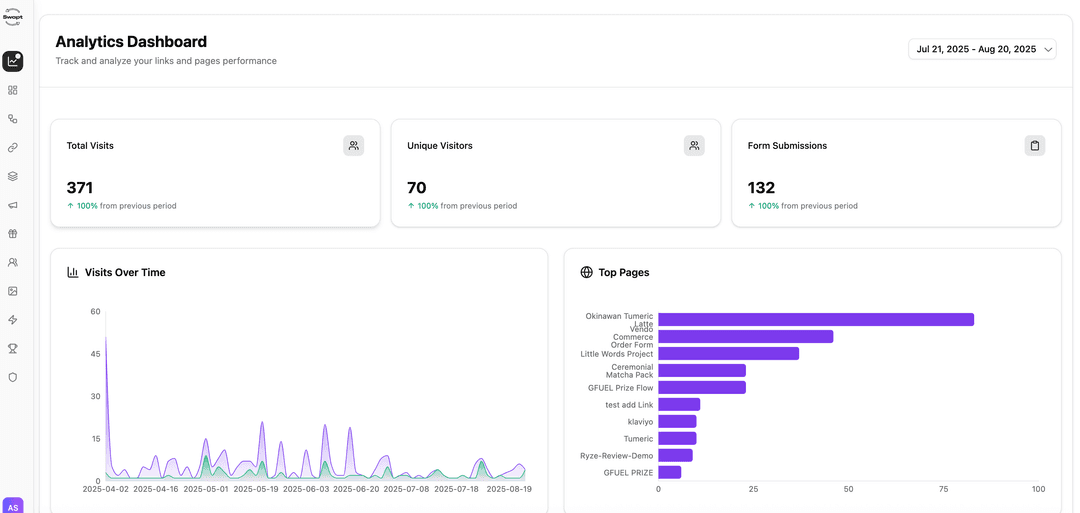Expand the date range dropdown

pyautogui.click(x=982, y=49)
